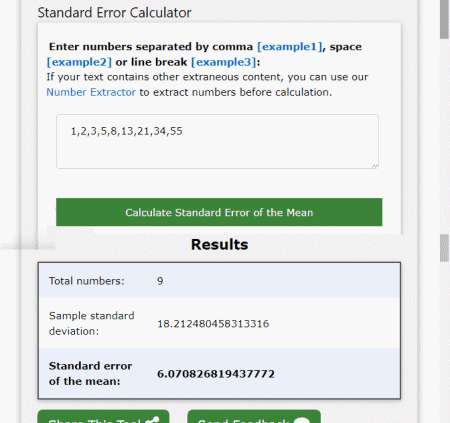The width and height of the screenshot is (450, 423).
Task: Click the Standard Error Calculator title
Action: coord(114,13)
